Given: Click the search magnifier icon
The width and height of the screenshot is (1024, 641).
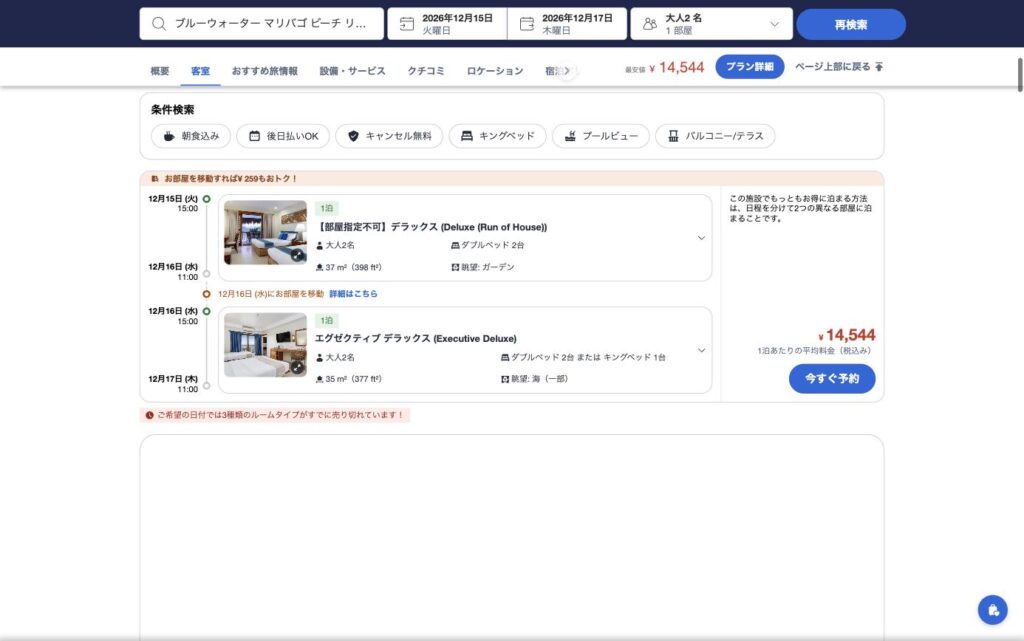Looking at the screenshot, I should (x=159, y=24).
